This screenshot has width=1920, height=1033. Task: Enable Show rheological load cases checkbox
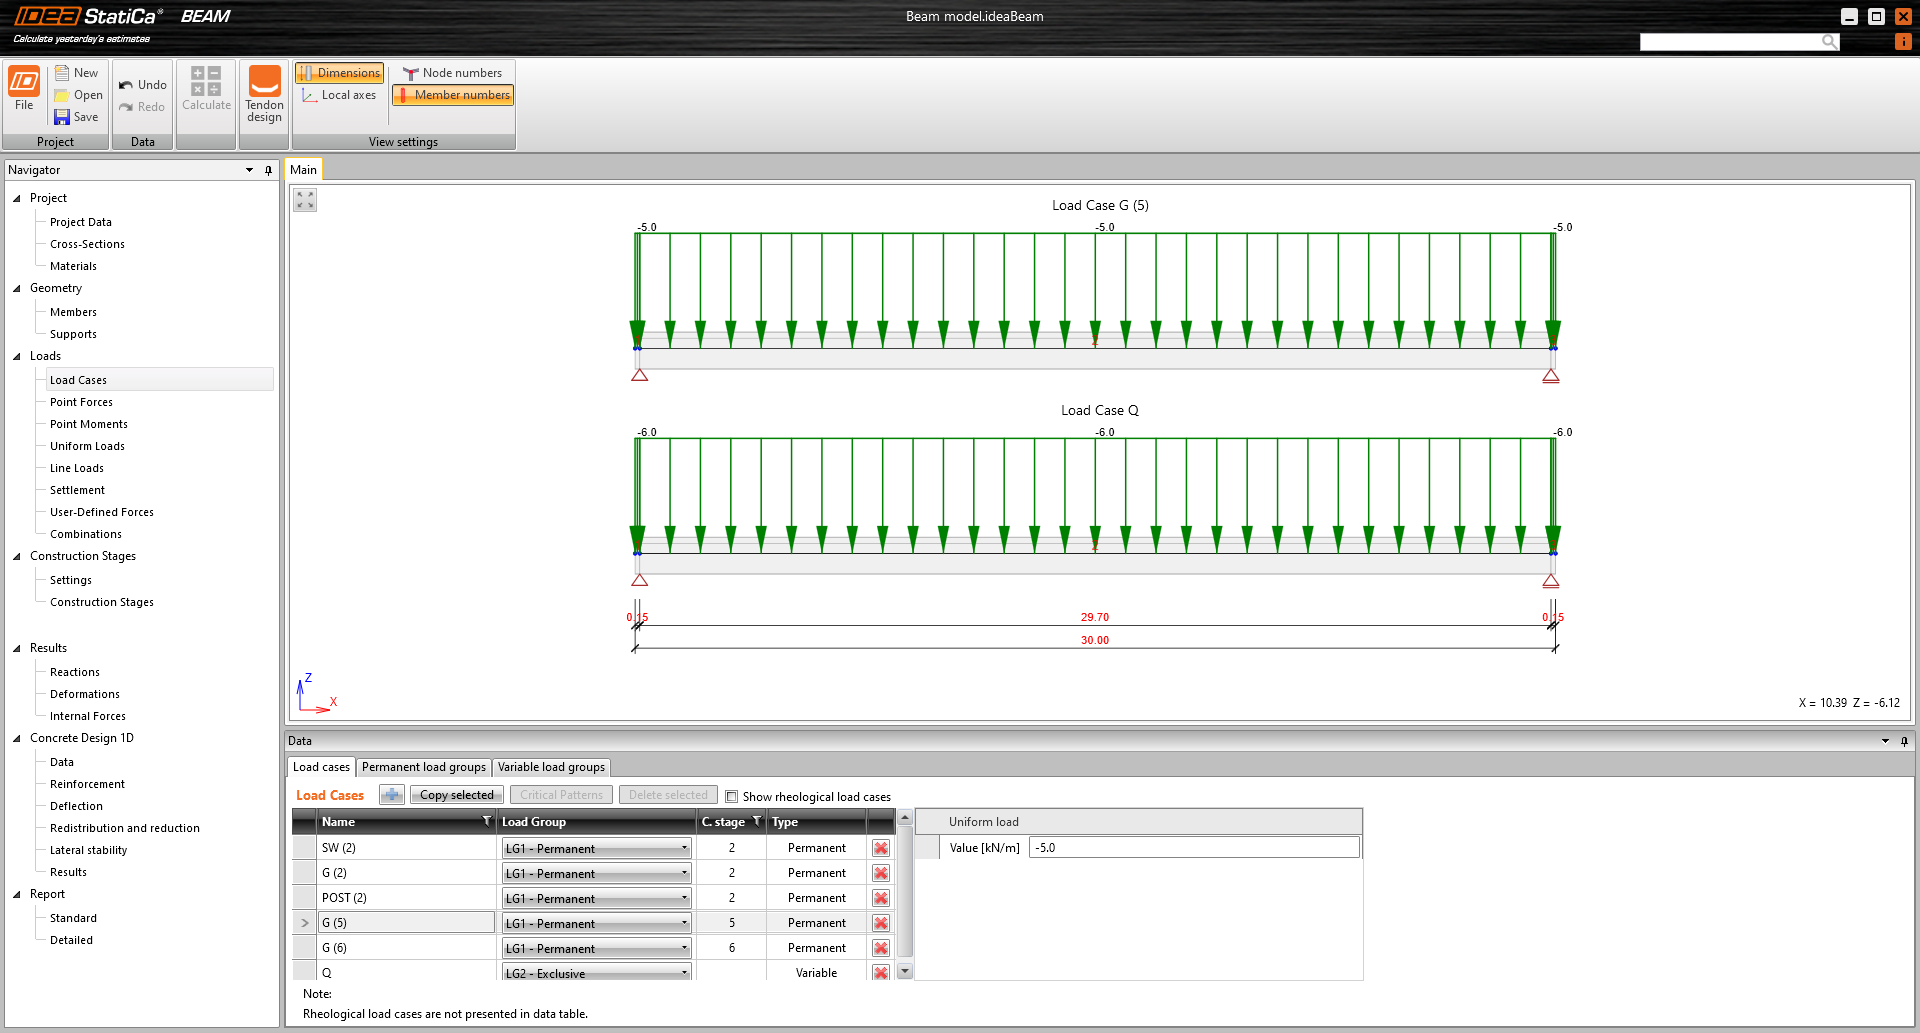(732, 797)
